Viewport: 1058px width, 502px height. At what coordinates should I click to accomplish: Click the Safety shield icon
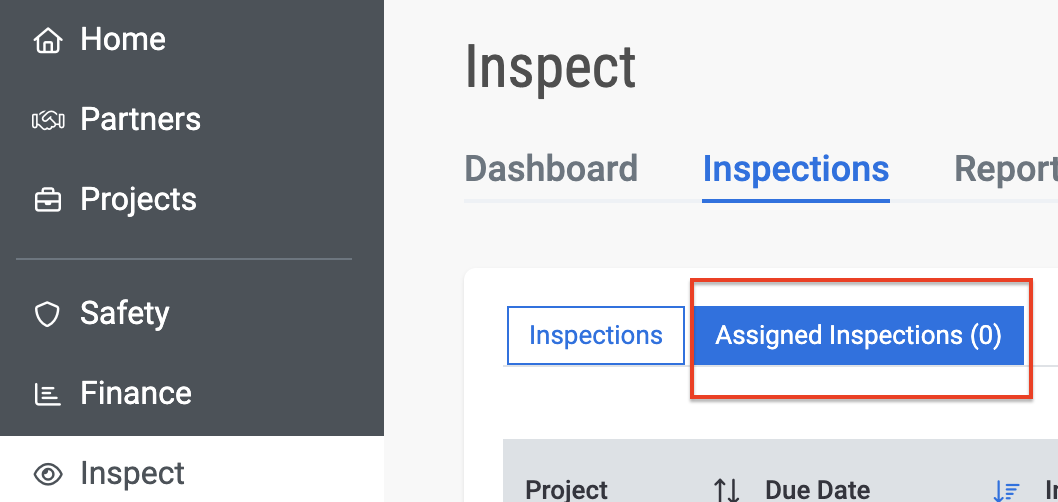(x=47, y=314)
